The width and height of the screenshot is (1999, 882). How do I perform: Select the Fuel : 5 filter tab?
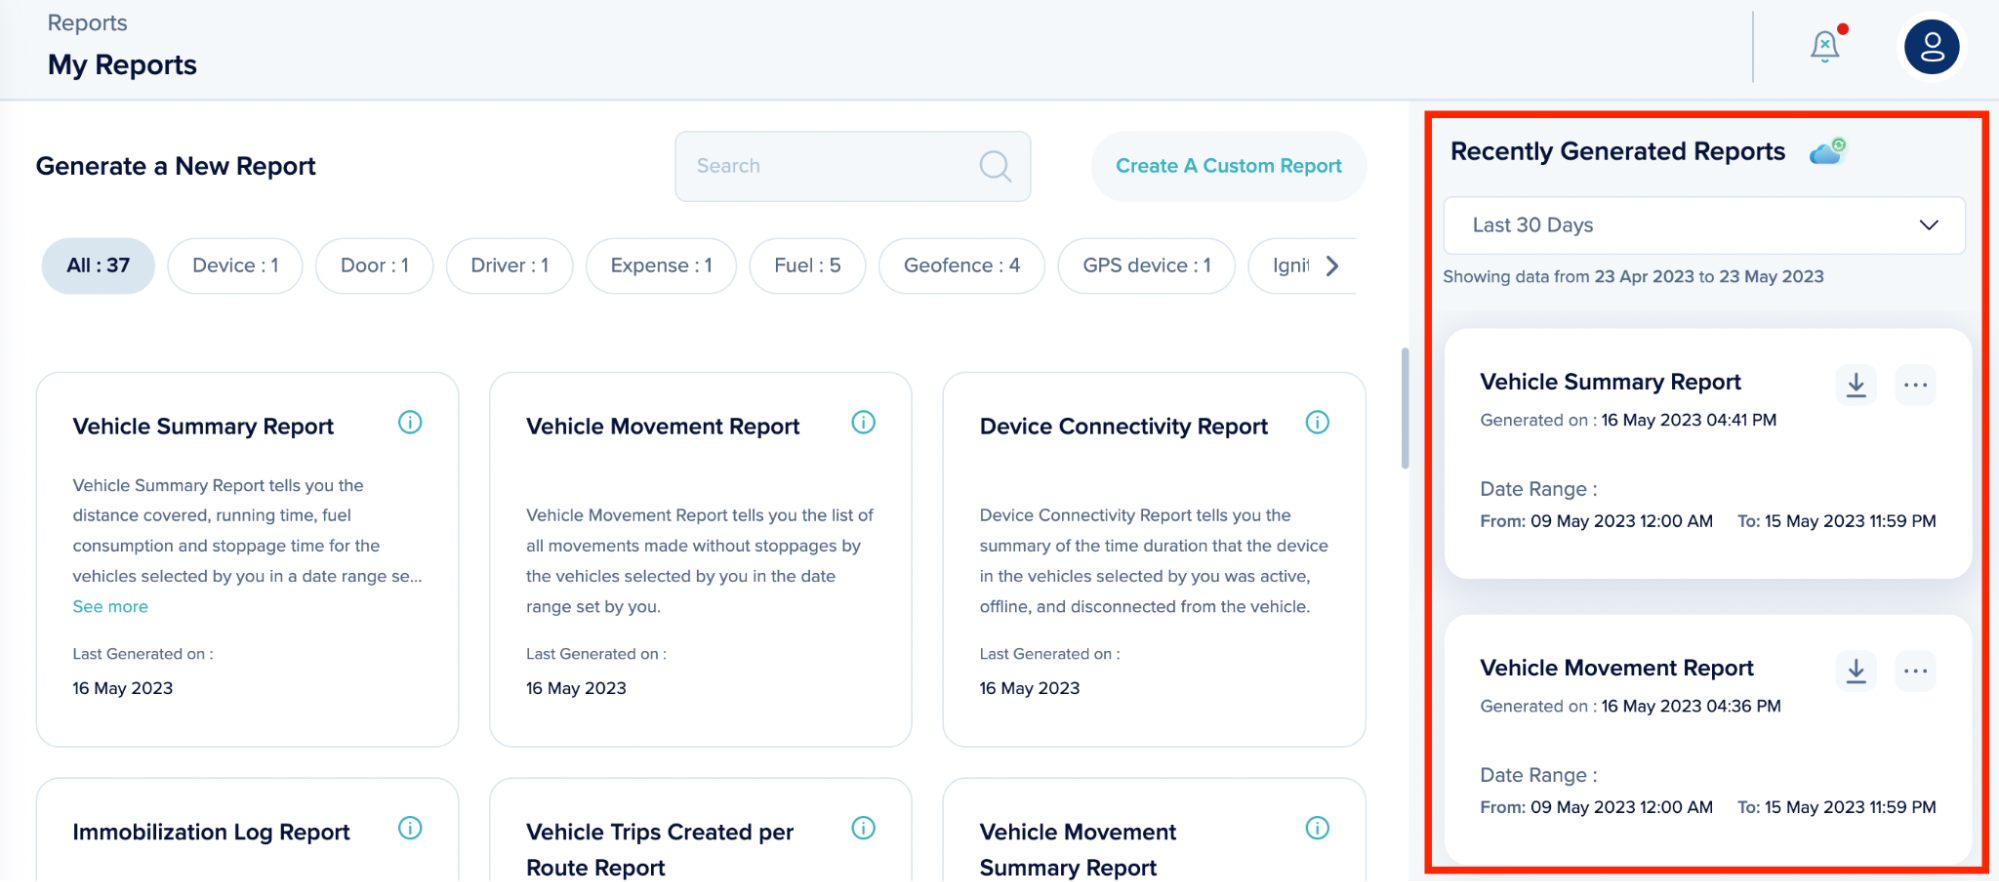807,266
